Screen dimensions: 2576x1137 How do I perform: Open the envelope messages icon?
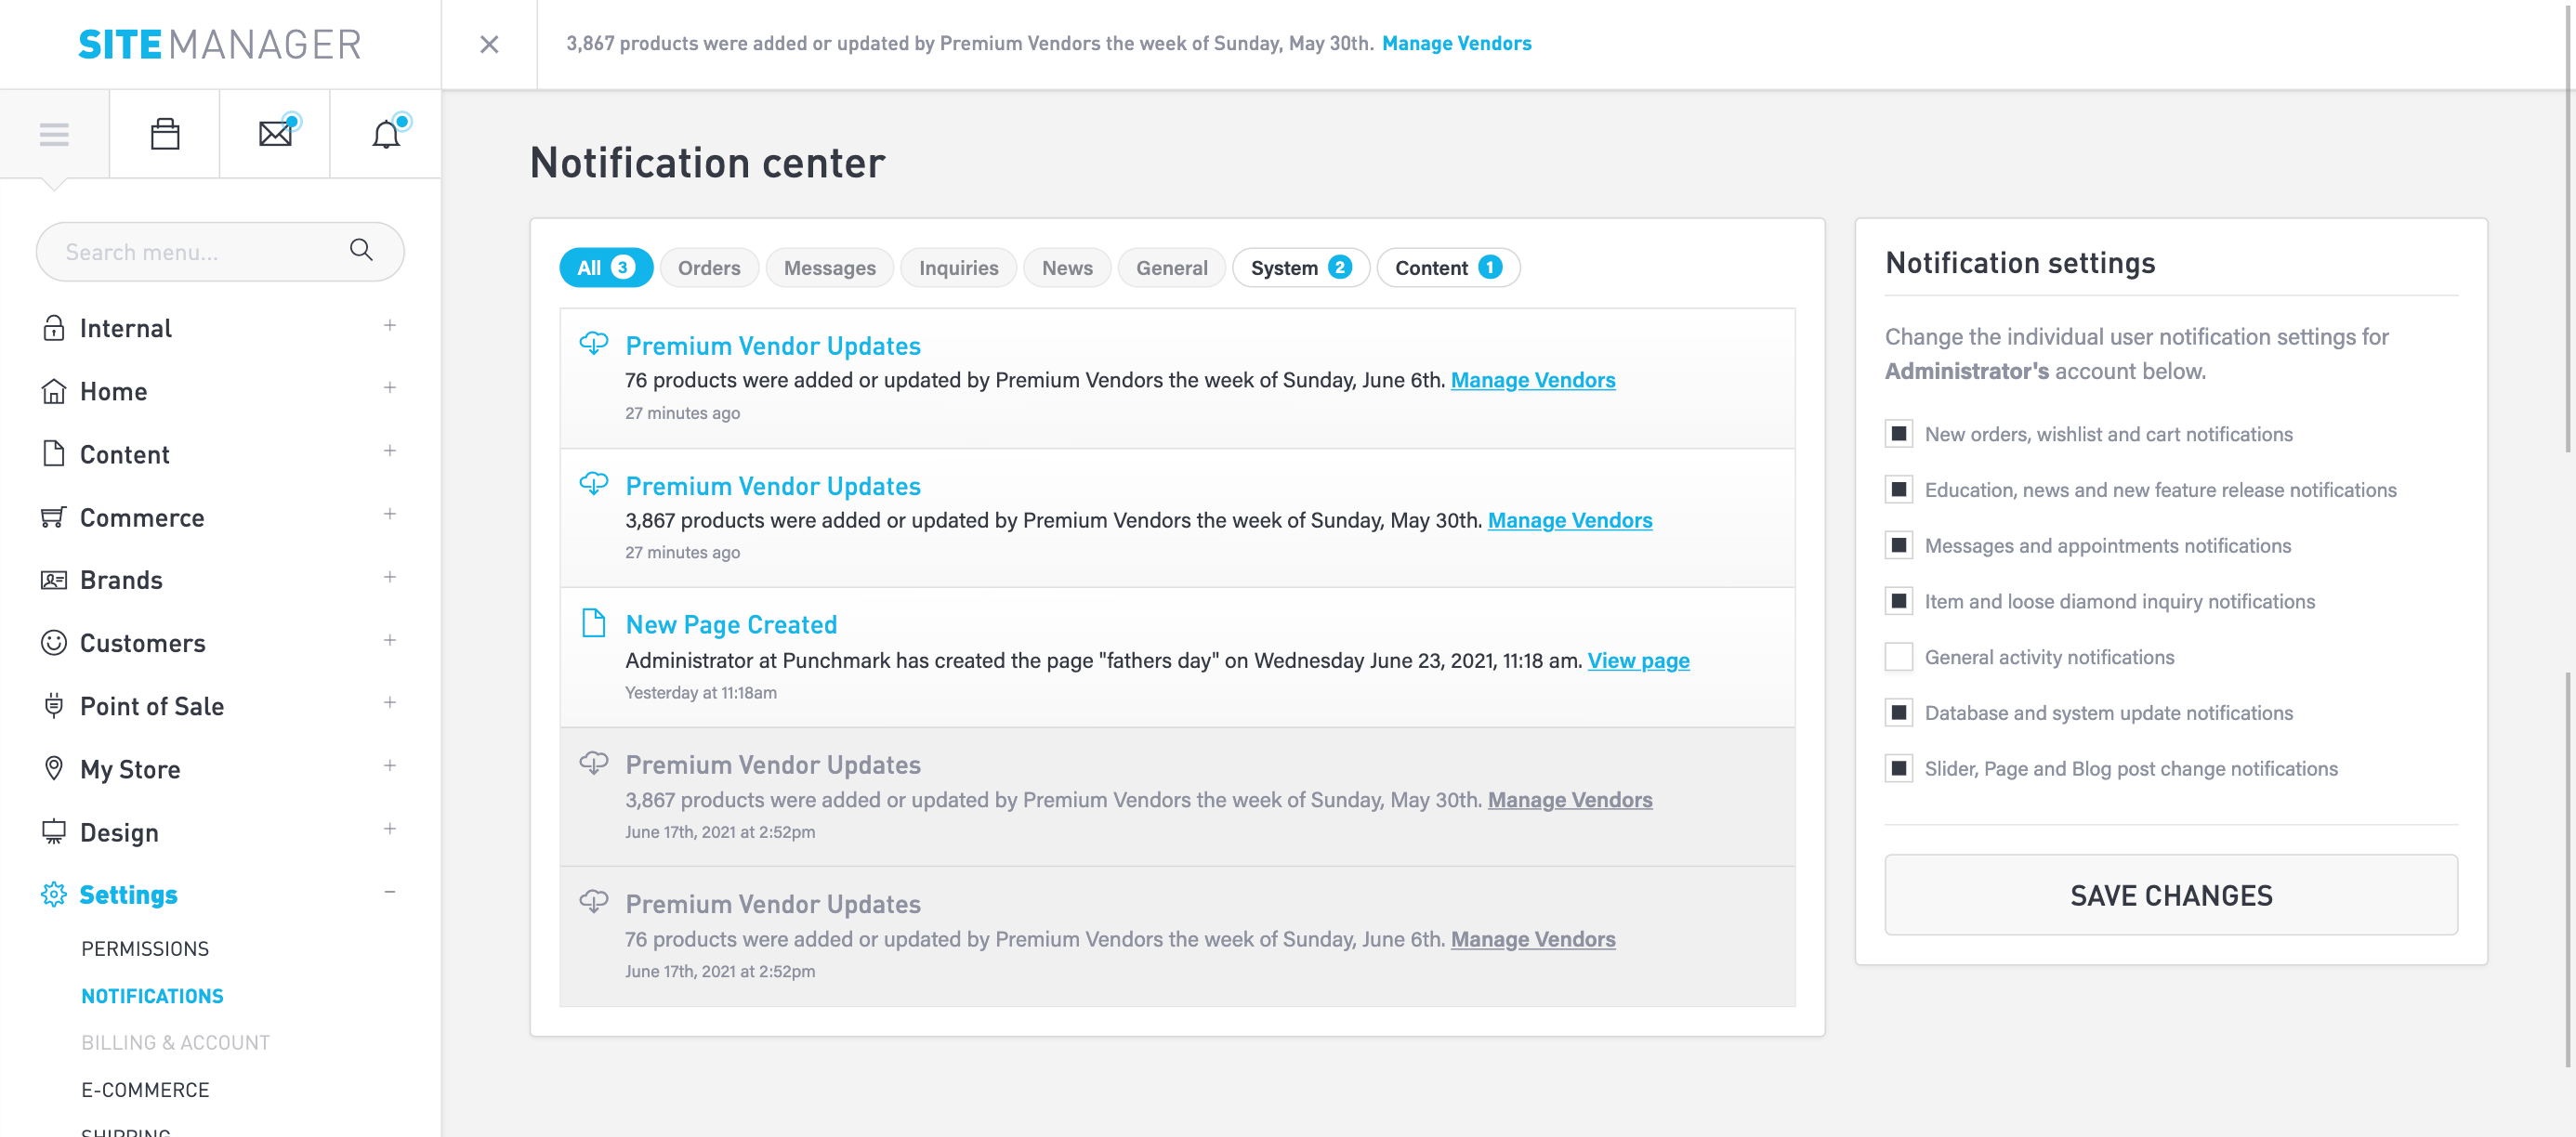[275, 134]
